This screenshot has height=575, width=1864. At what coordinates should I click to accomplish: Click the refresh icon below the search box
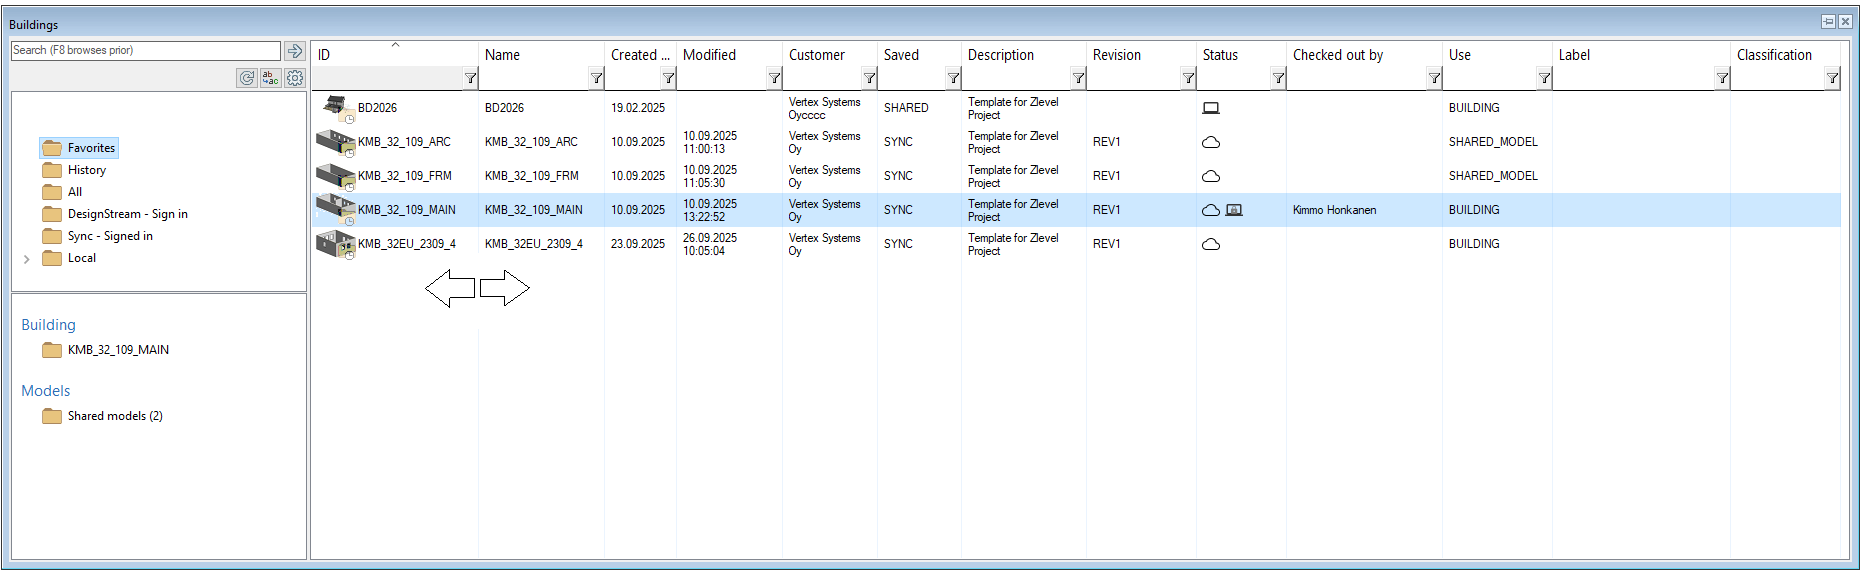246,78
